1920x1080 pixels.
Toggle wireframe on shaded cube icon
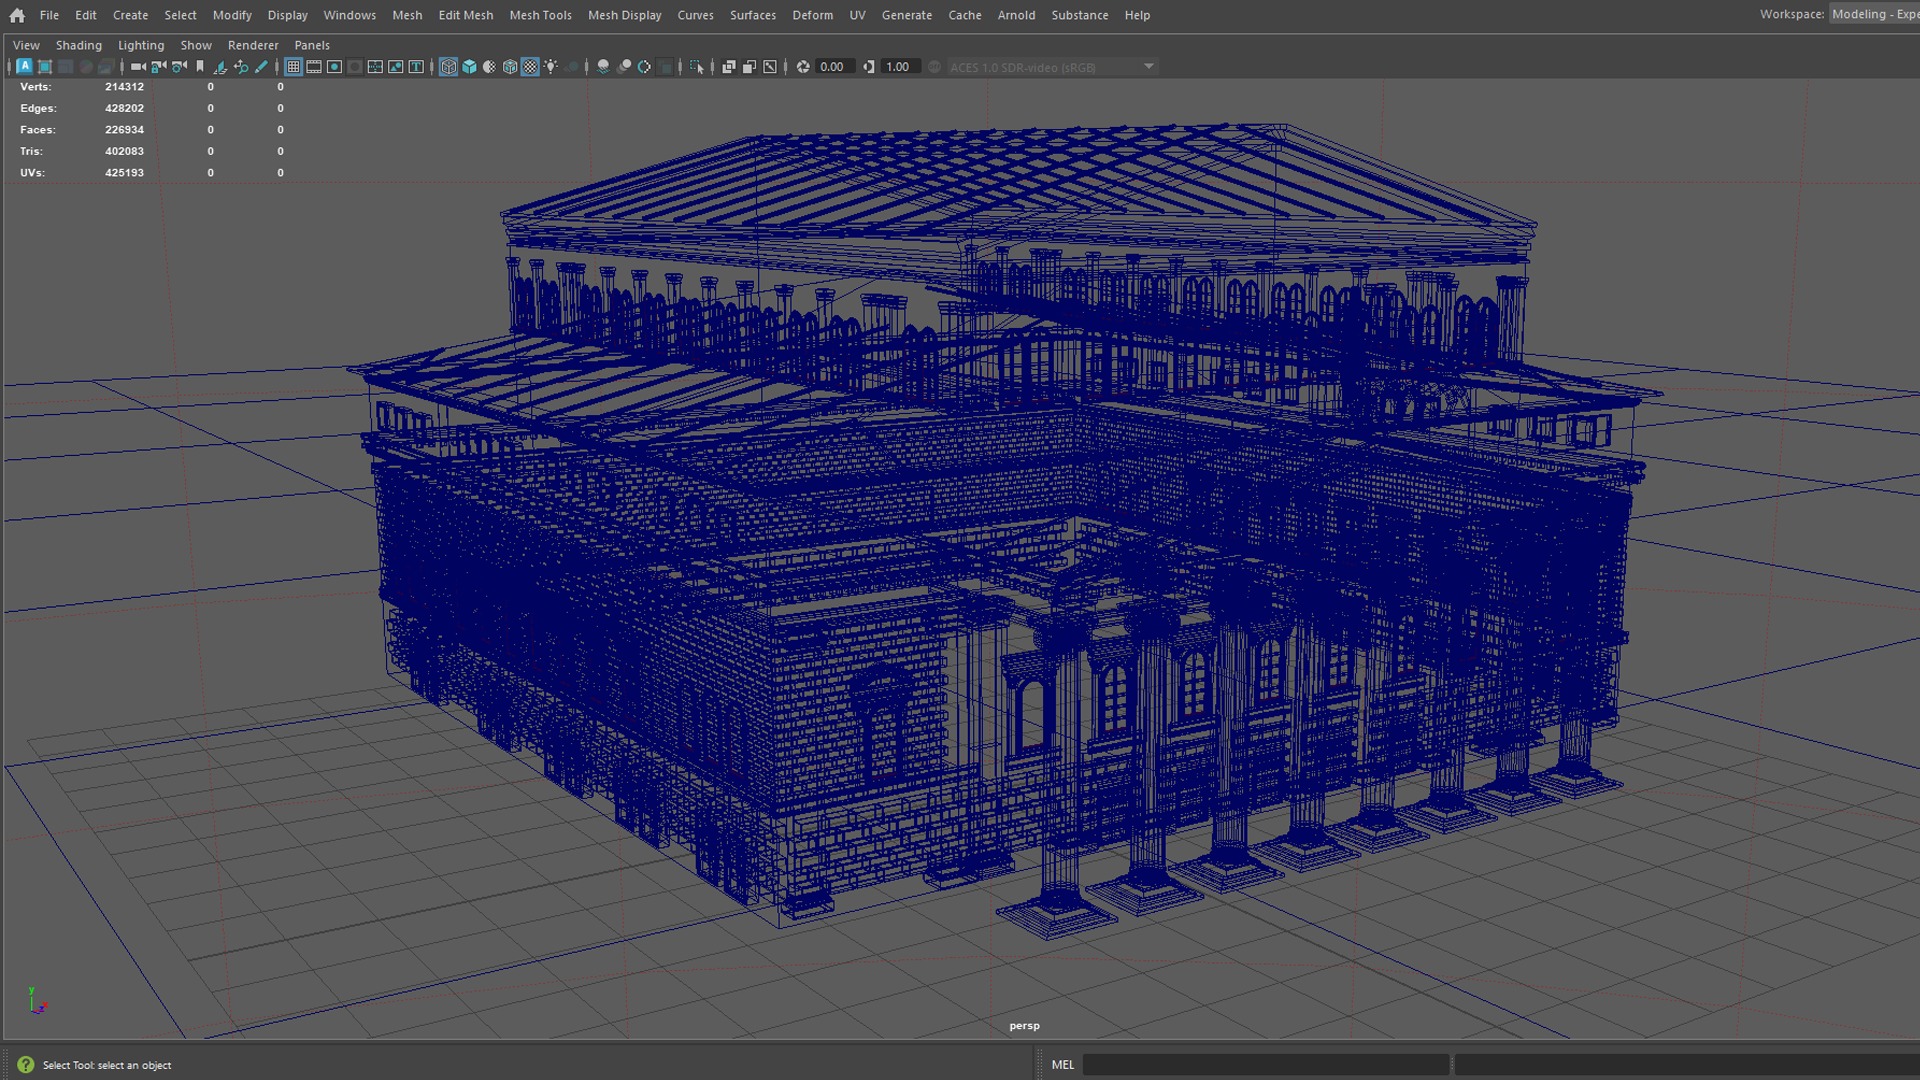point(510,67)
